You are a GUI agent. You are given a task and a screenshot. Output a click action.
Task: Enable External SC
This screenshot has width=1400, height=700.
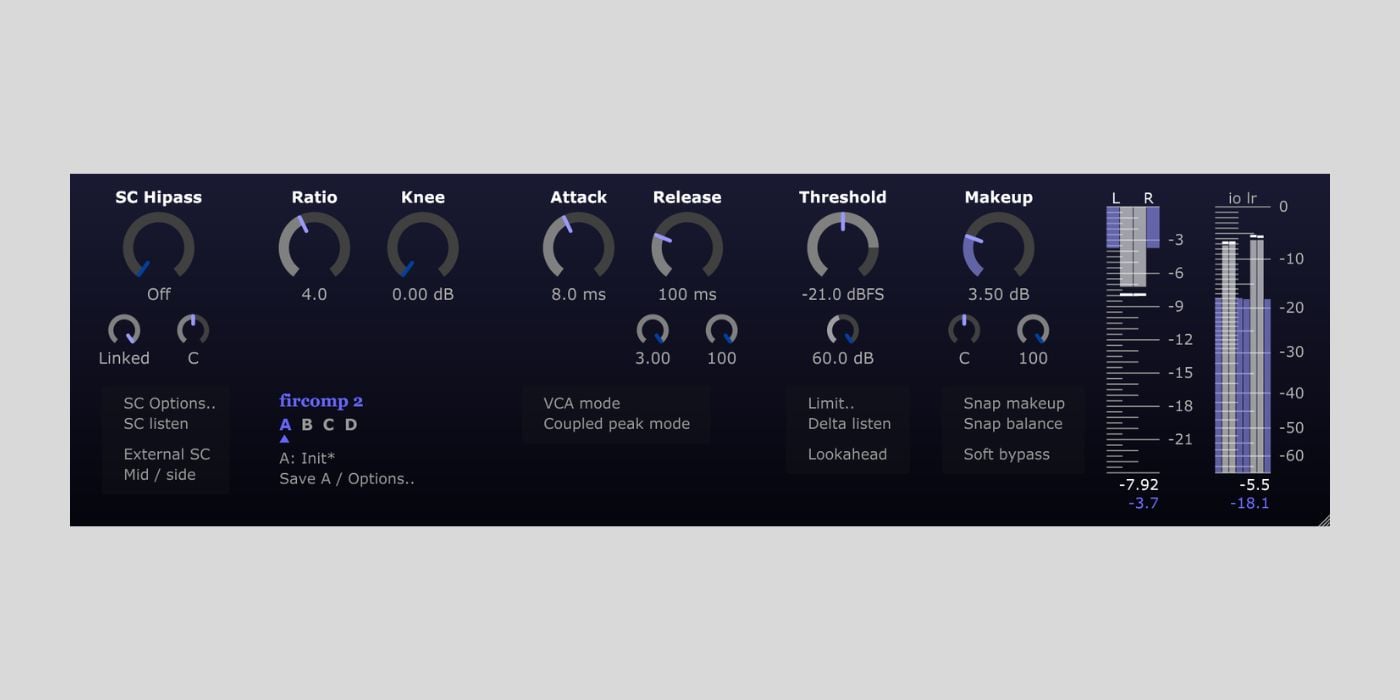tap(167, 454)
